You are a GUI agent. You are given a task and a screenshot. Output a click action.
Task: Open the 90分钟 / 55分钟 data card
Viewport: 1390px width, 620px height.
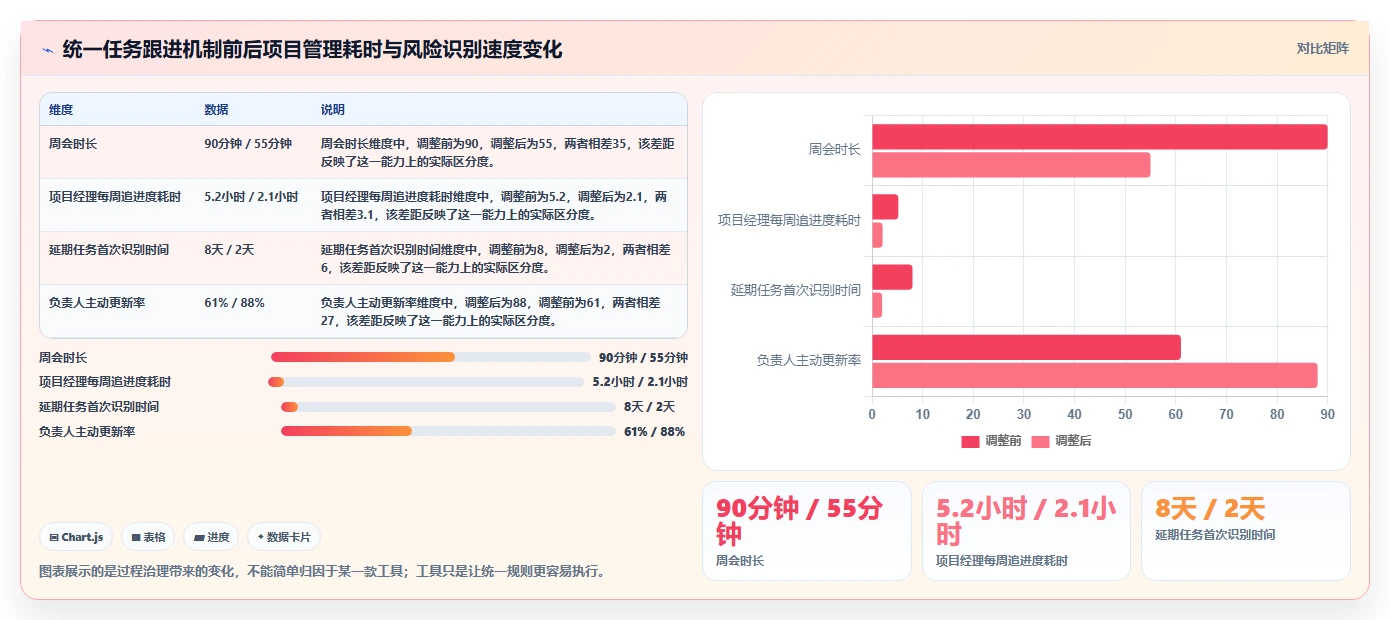click(x=807, y=531)
